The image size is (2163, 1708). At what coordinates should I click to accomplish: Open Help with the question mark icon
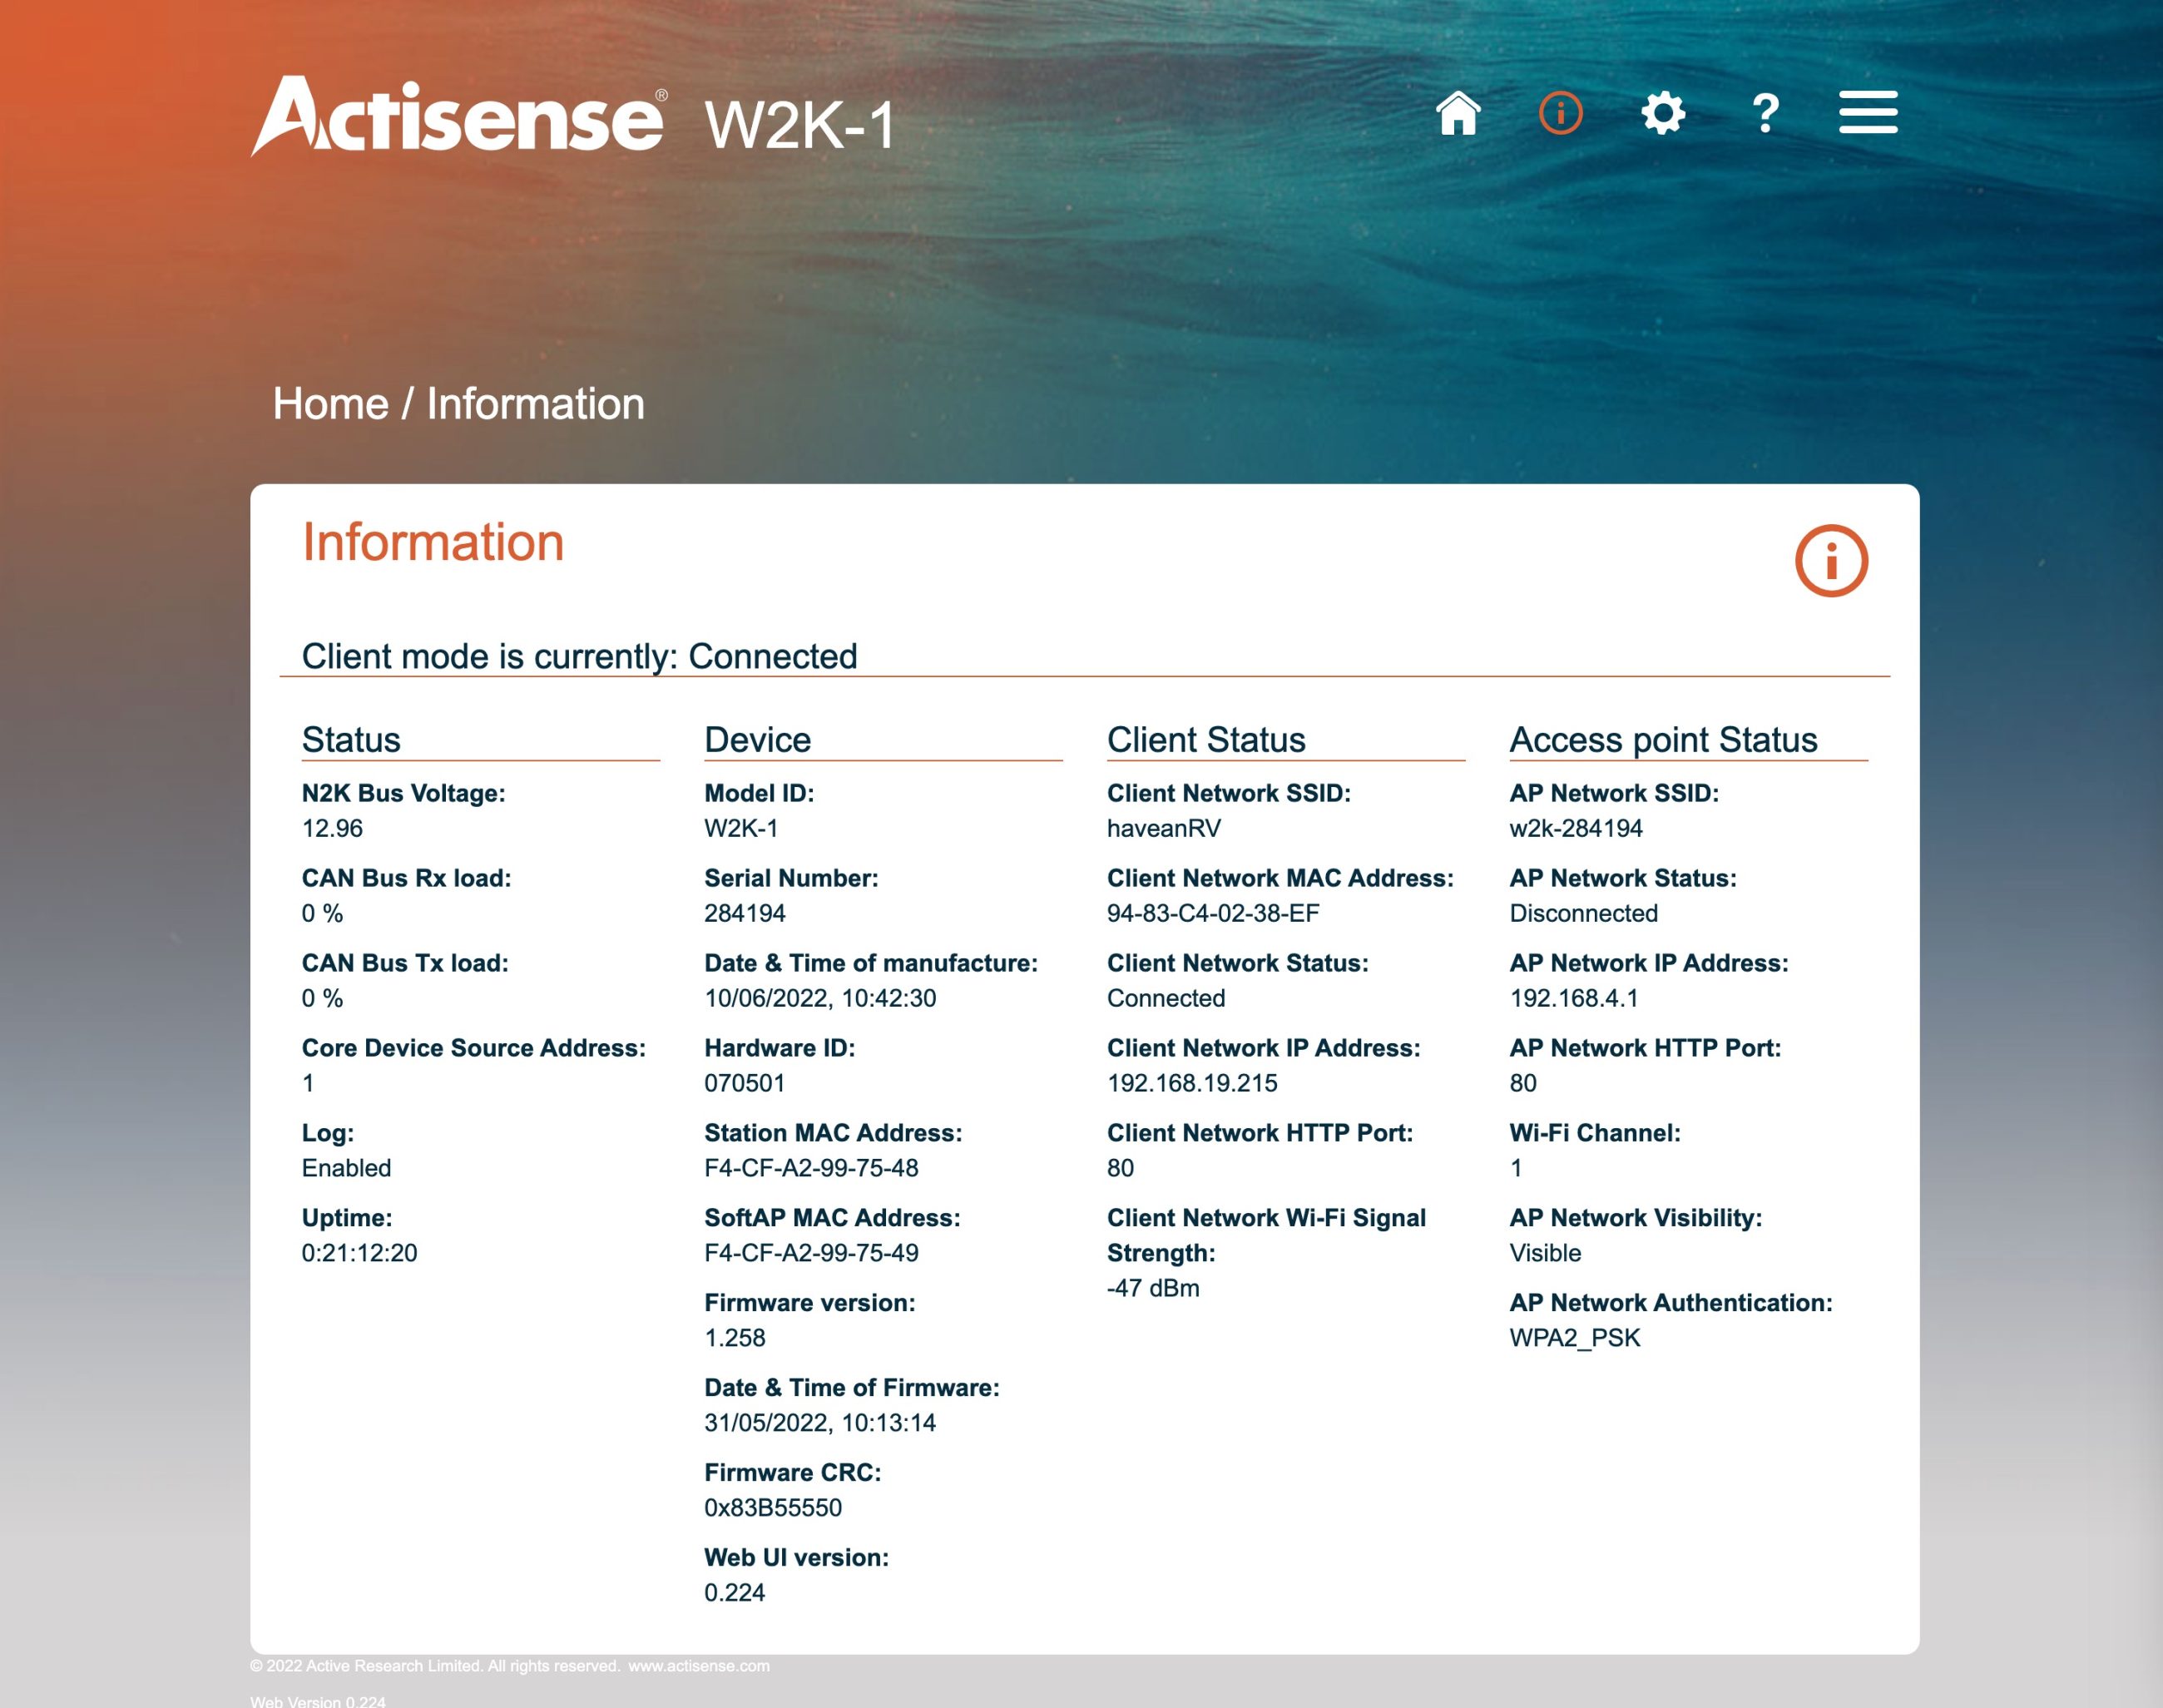pyautogui.click(x=1766, y=113)
